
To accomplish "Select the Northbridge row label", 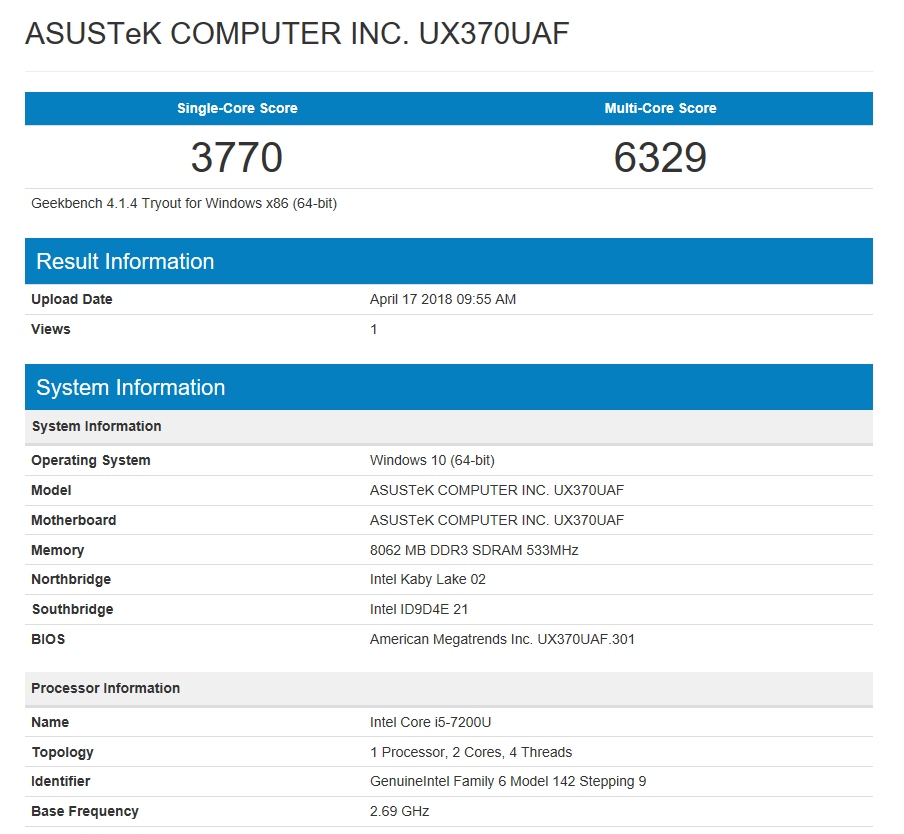I will 71,580.
